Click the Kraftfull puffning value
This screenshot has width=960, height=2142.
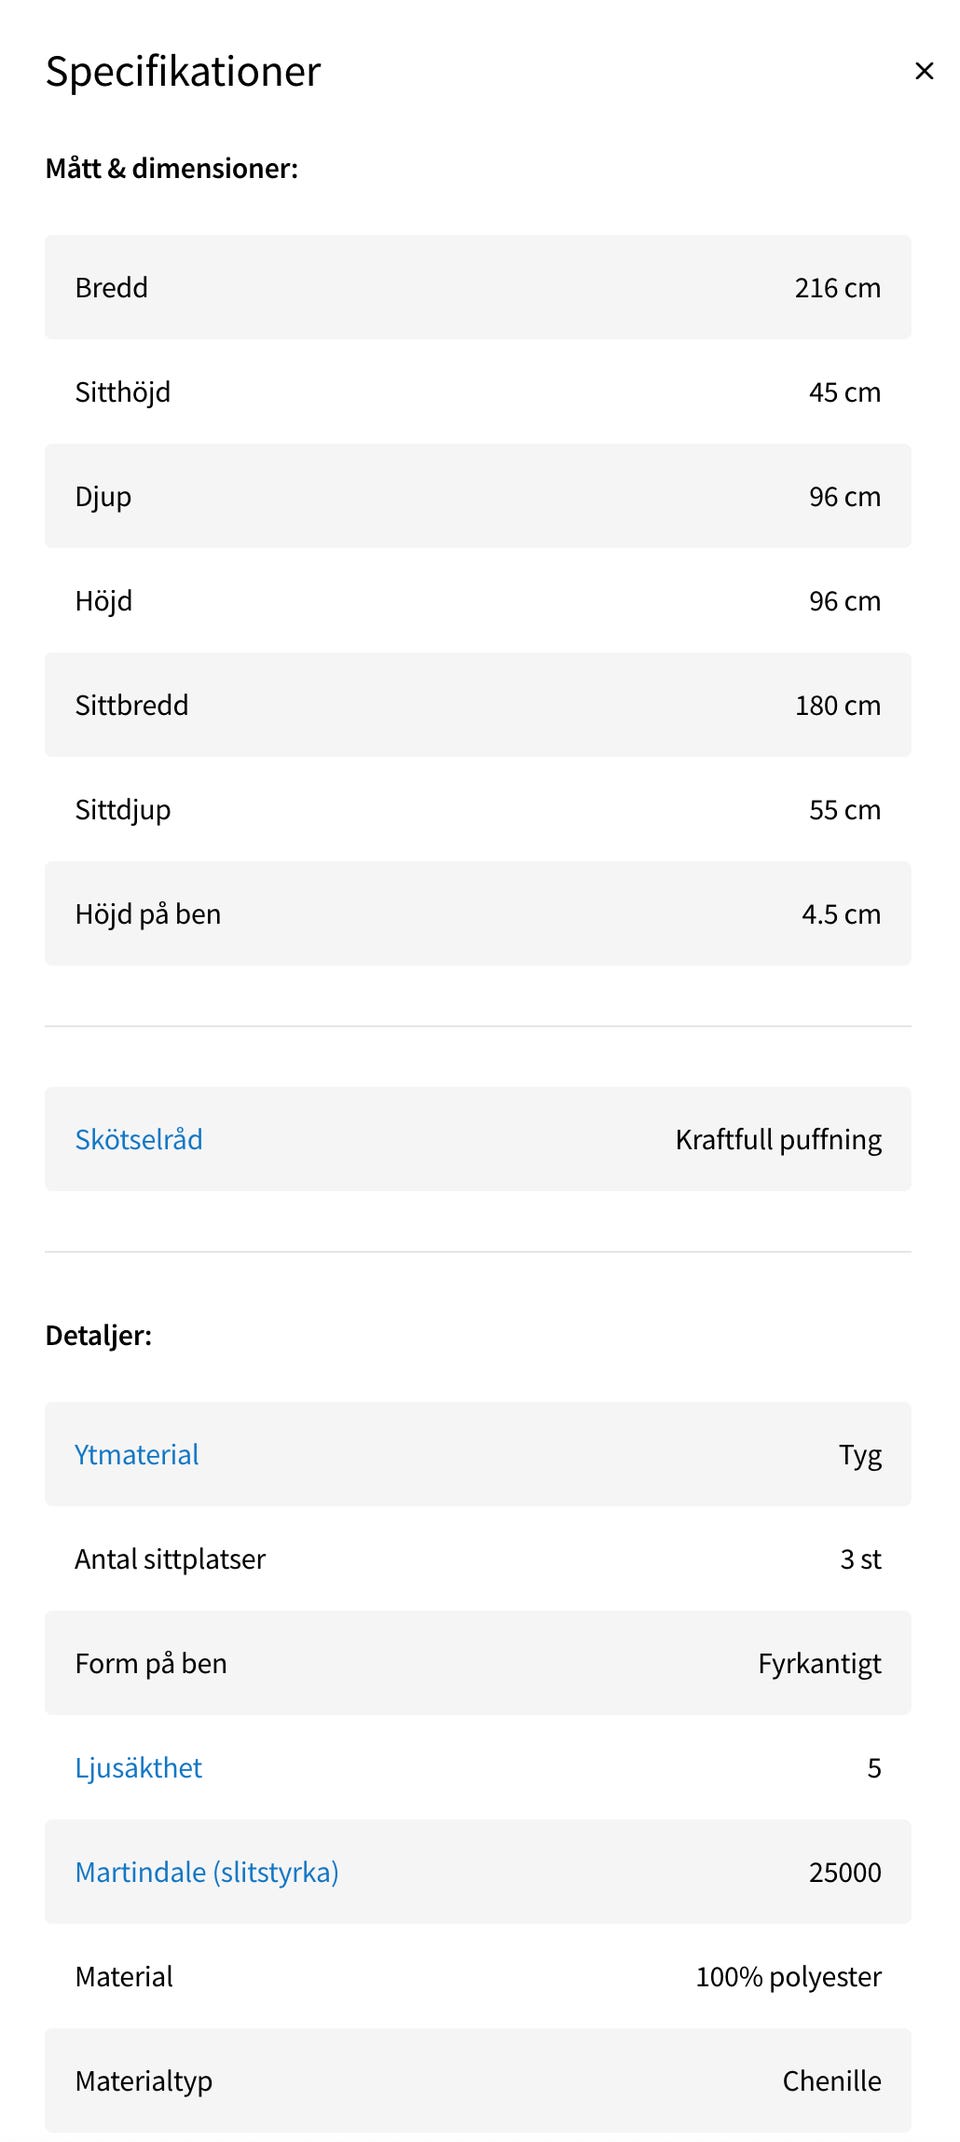[x=778, y=1139]
